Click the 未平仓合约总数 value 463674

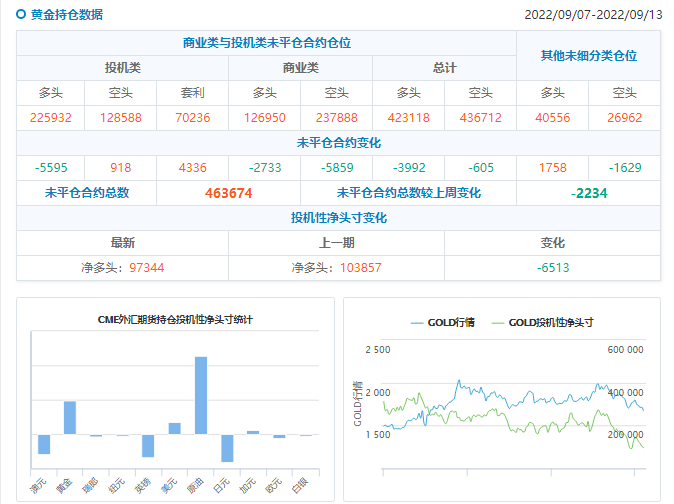228,193
